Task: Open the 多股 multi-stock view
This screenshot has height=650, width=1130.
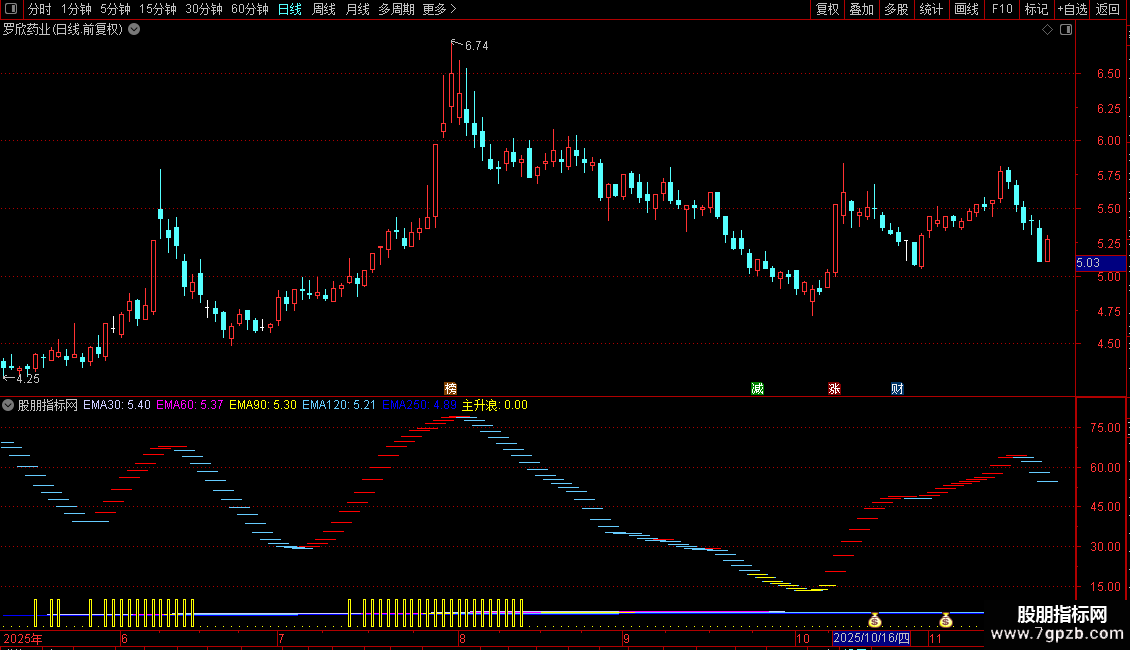Action: point(897,9)
